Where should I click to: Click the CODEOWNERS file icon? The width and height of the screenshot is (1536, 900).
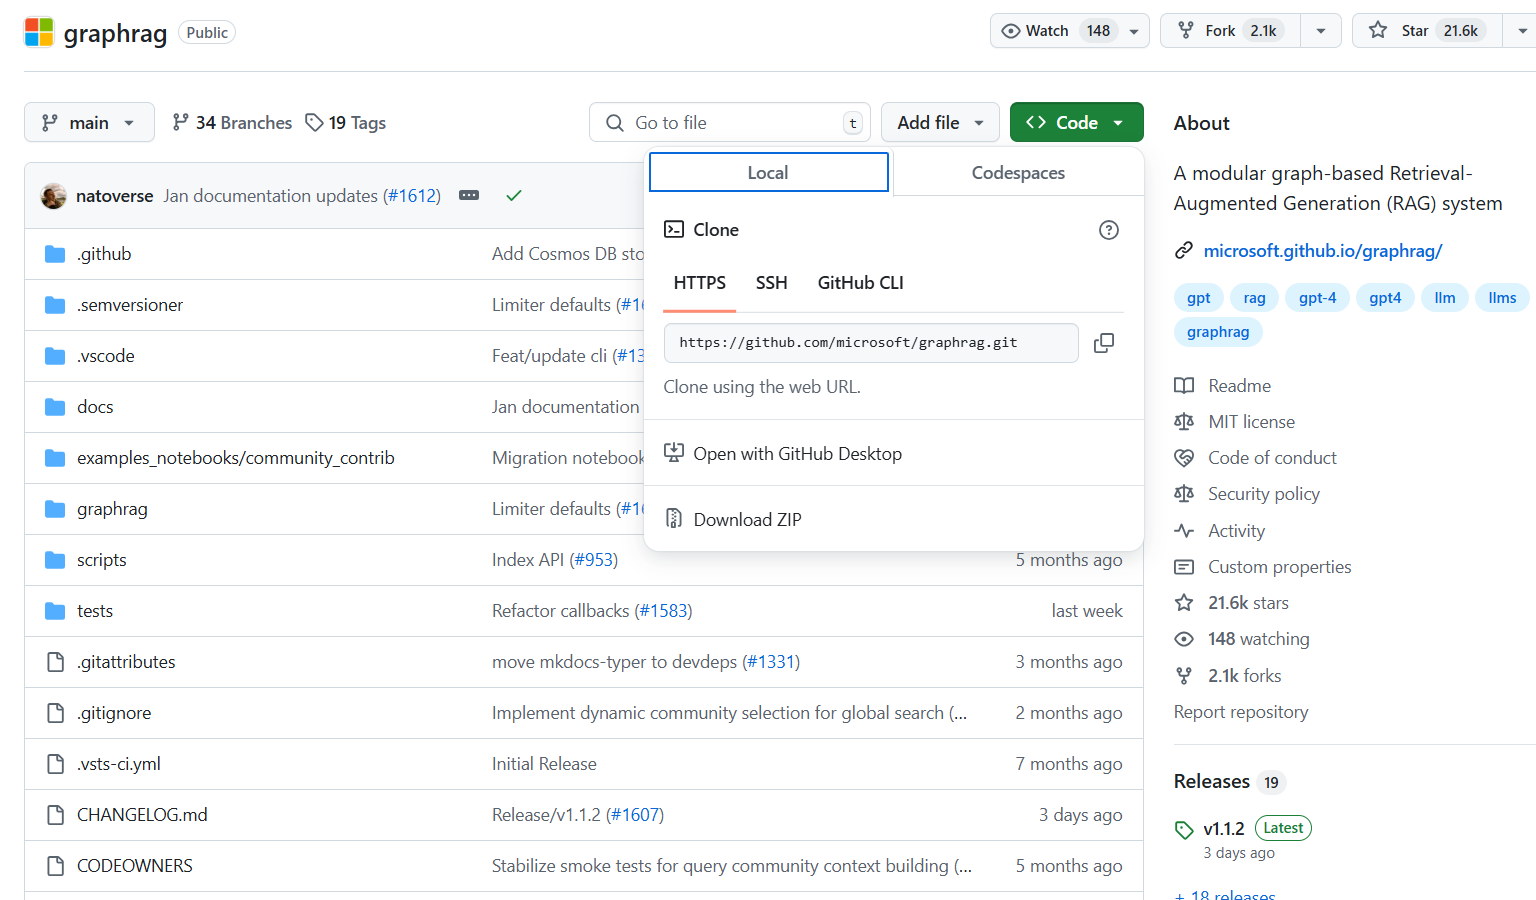[56, 866]
